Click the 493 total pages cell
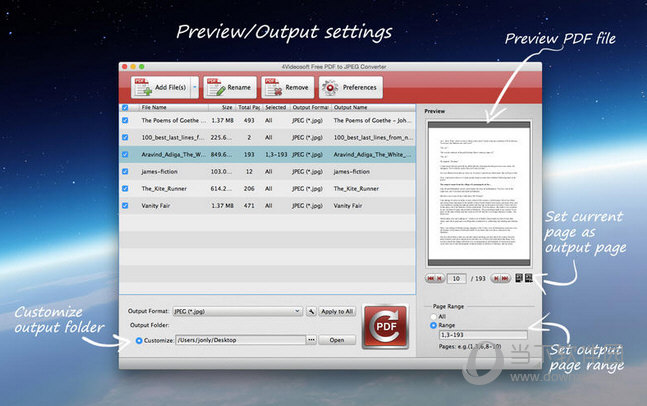This screenshot has height=406, width=647. pyautogui.click(x=249, y=120)
